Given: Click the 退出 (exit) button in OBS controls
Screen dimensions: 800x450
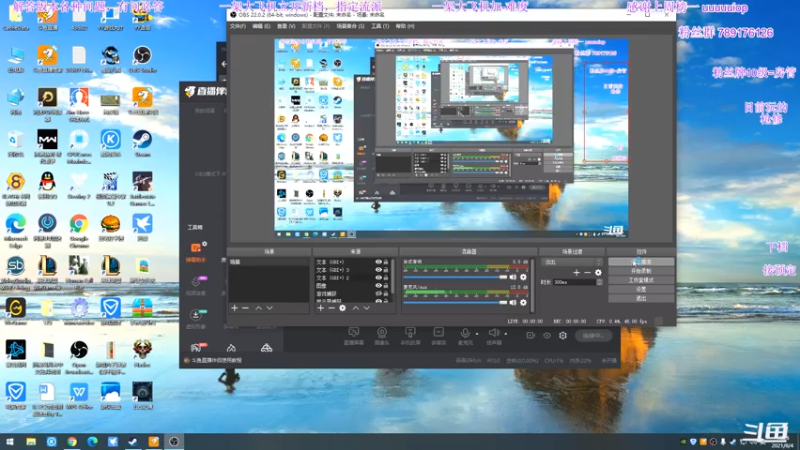Looking at the screenshot, I should (x=641, y=298).
